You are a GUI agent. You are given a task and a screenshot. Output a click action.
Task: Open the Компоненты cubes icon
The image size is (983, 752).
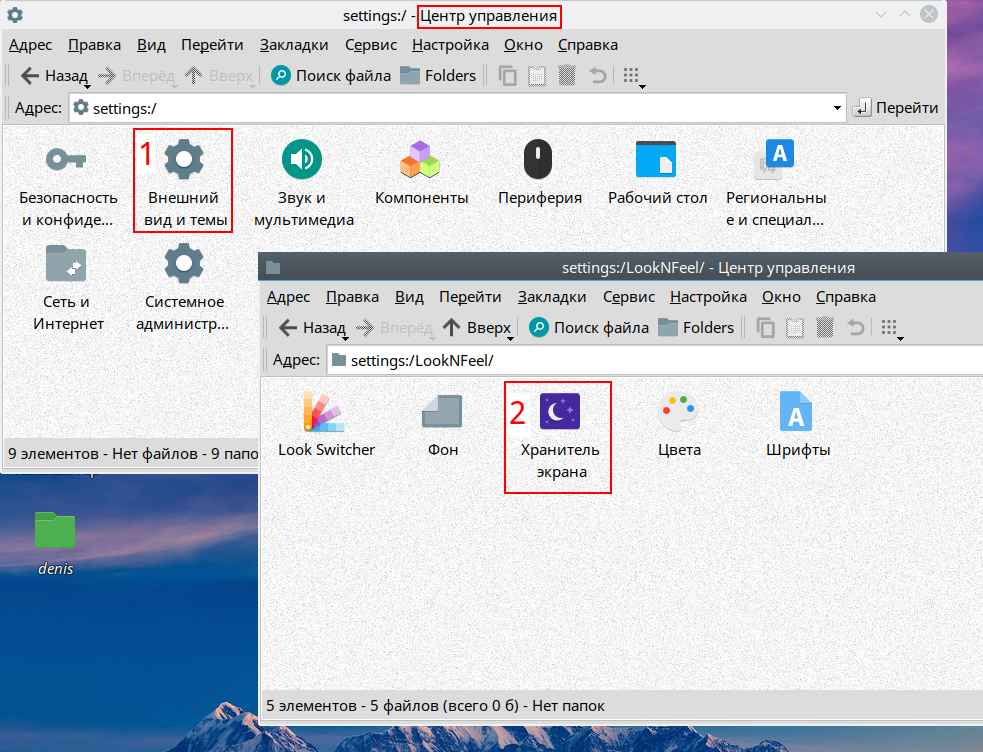click(421, 159)
